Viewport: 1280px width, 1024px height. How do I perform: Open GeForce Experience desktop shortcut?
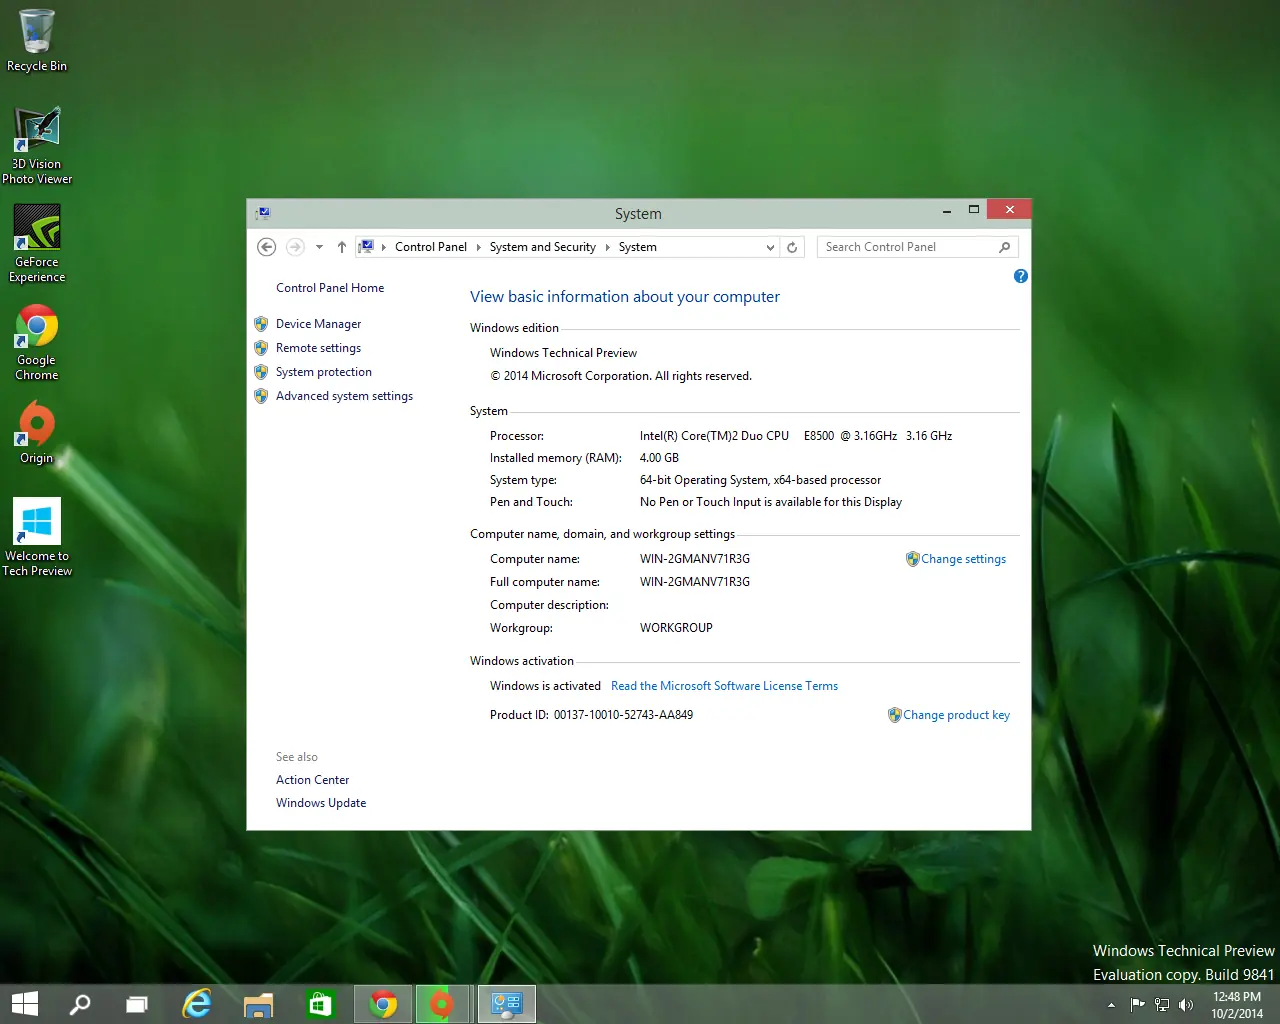[37, 244]
